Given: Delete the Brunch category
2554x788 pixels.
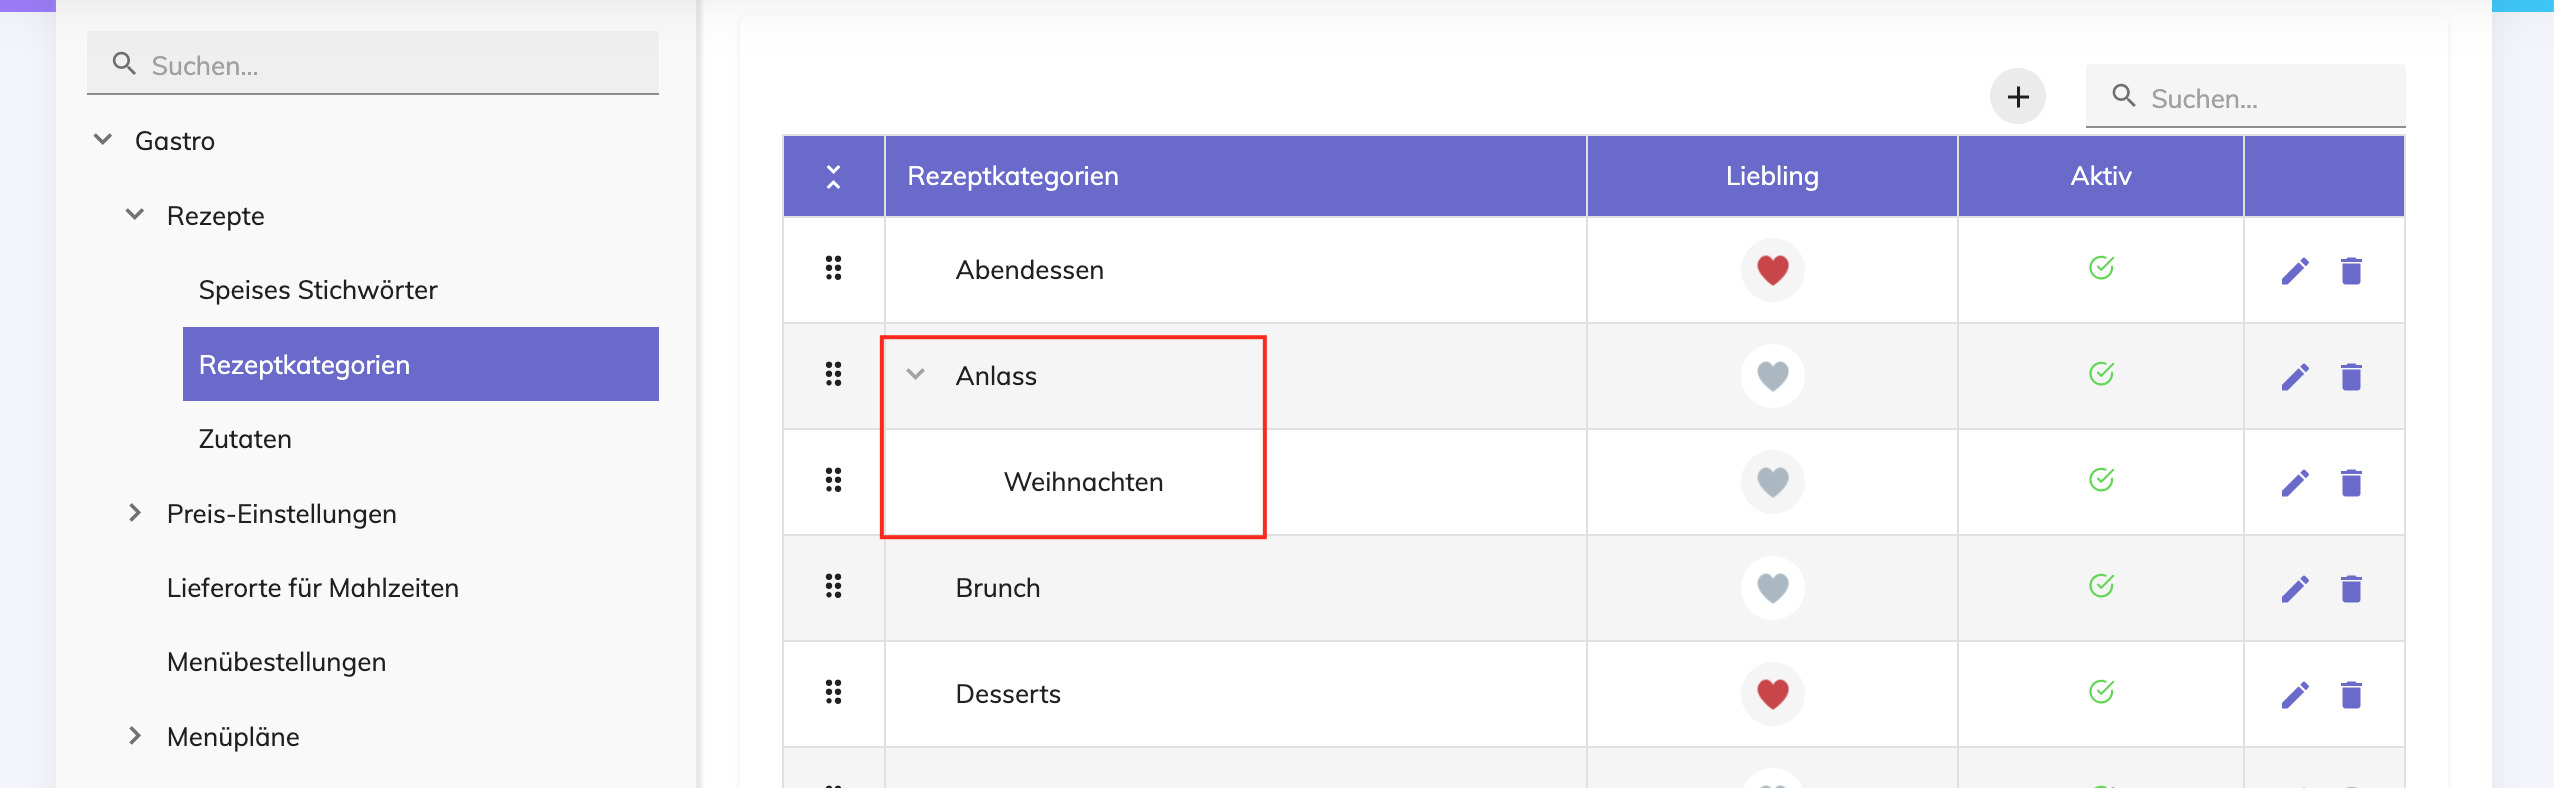Looking at the screenshot, I should pyautogui.click(x=2351, y=589).
